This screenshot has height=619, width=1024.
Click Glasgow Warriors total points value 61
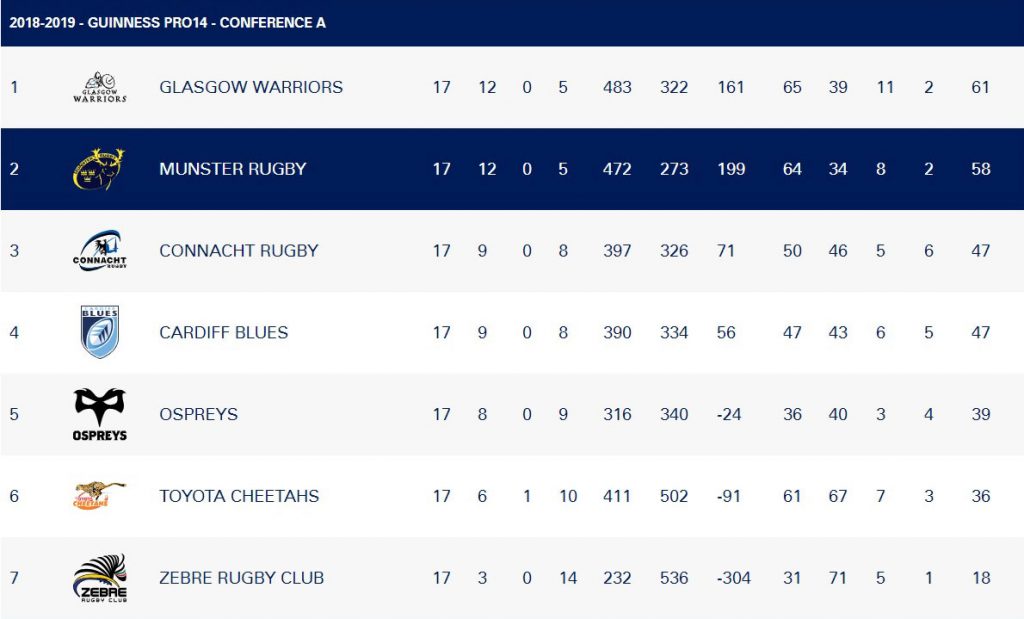pyautogui.click(x=980, y=87)
